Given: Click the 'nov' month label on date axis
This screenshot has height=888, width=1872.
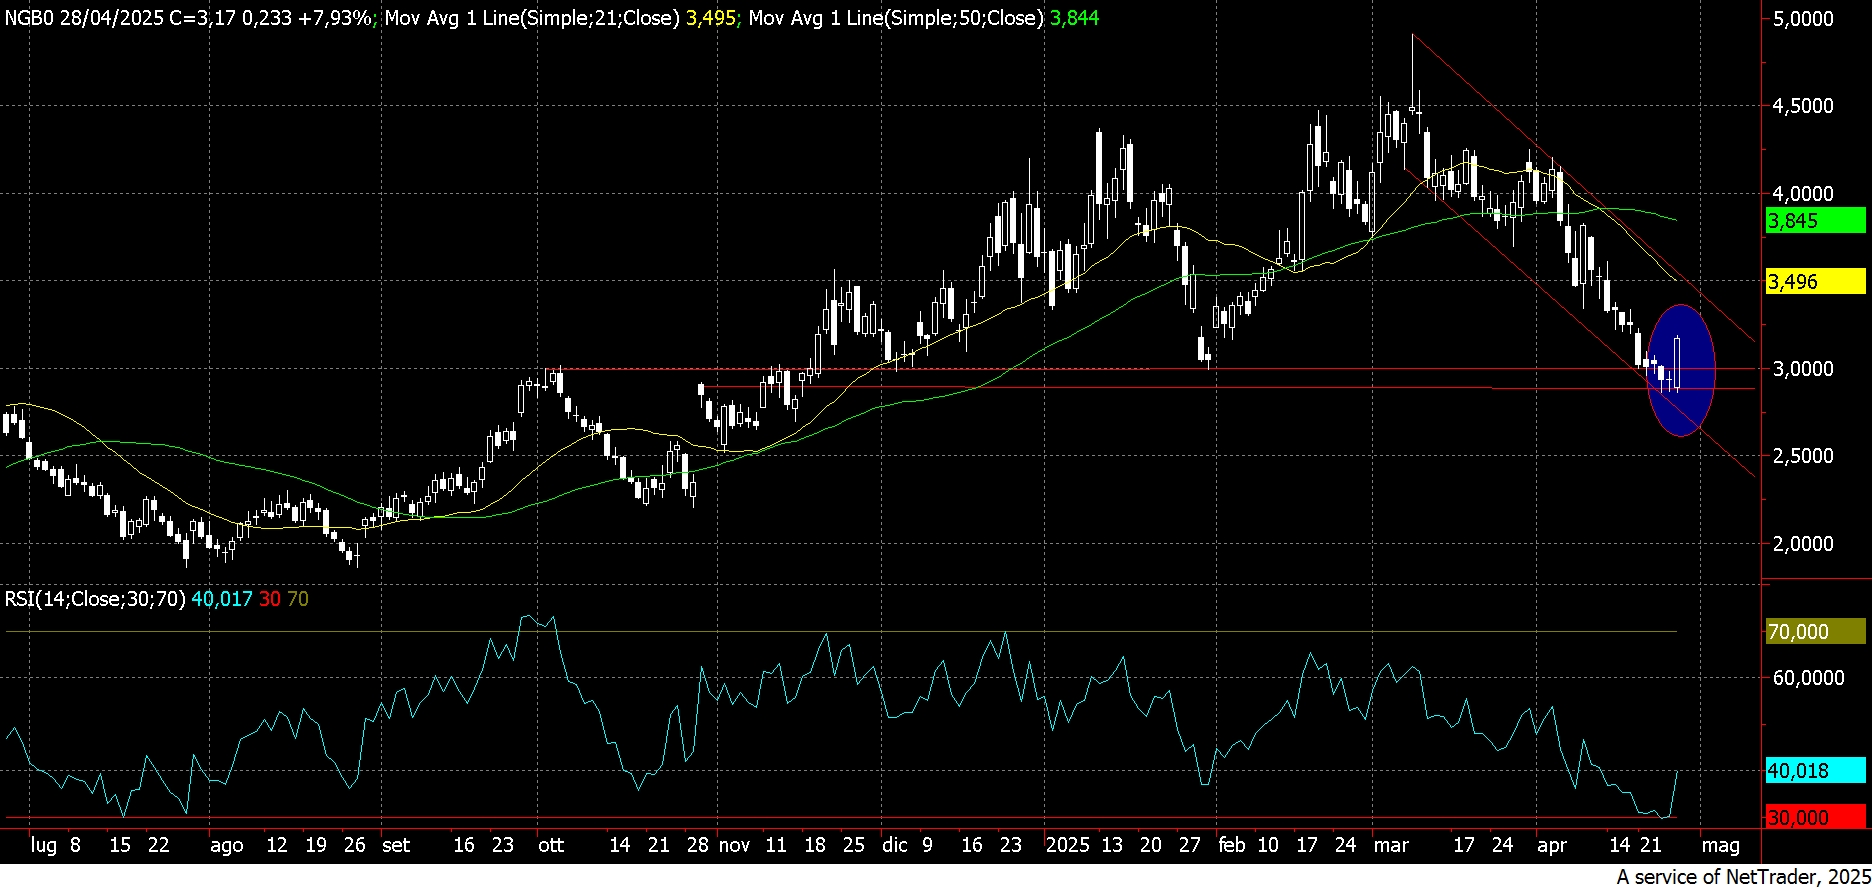Looking at the screenshot, I should click(734, 845).
